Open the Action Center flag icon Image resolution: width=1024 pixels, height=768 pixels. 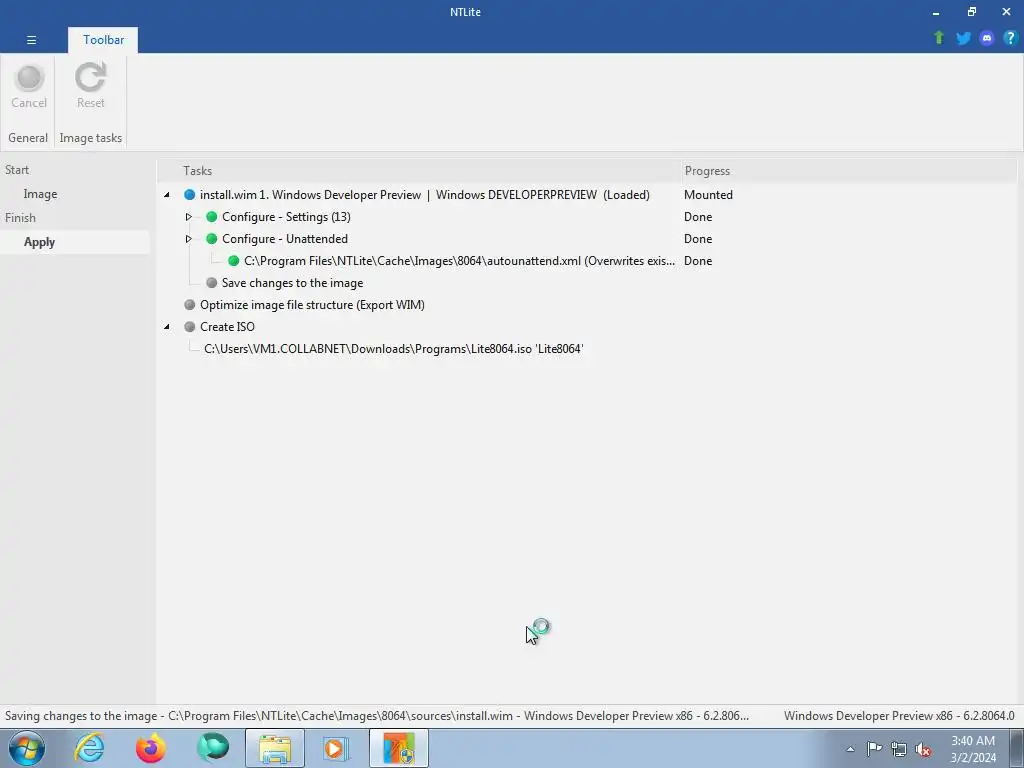(874, 749)
